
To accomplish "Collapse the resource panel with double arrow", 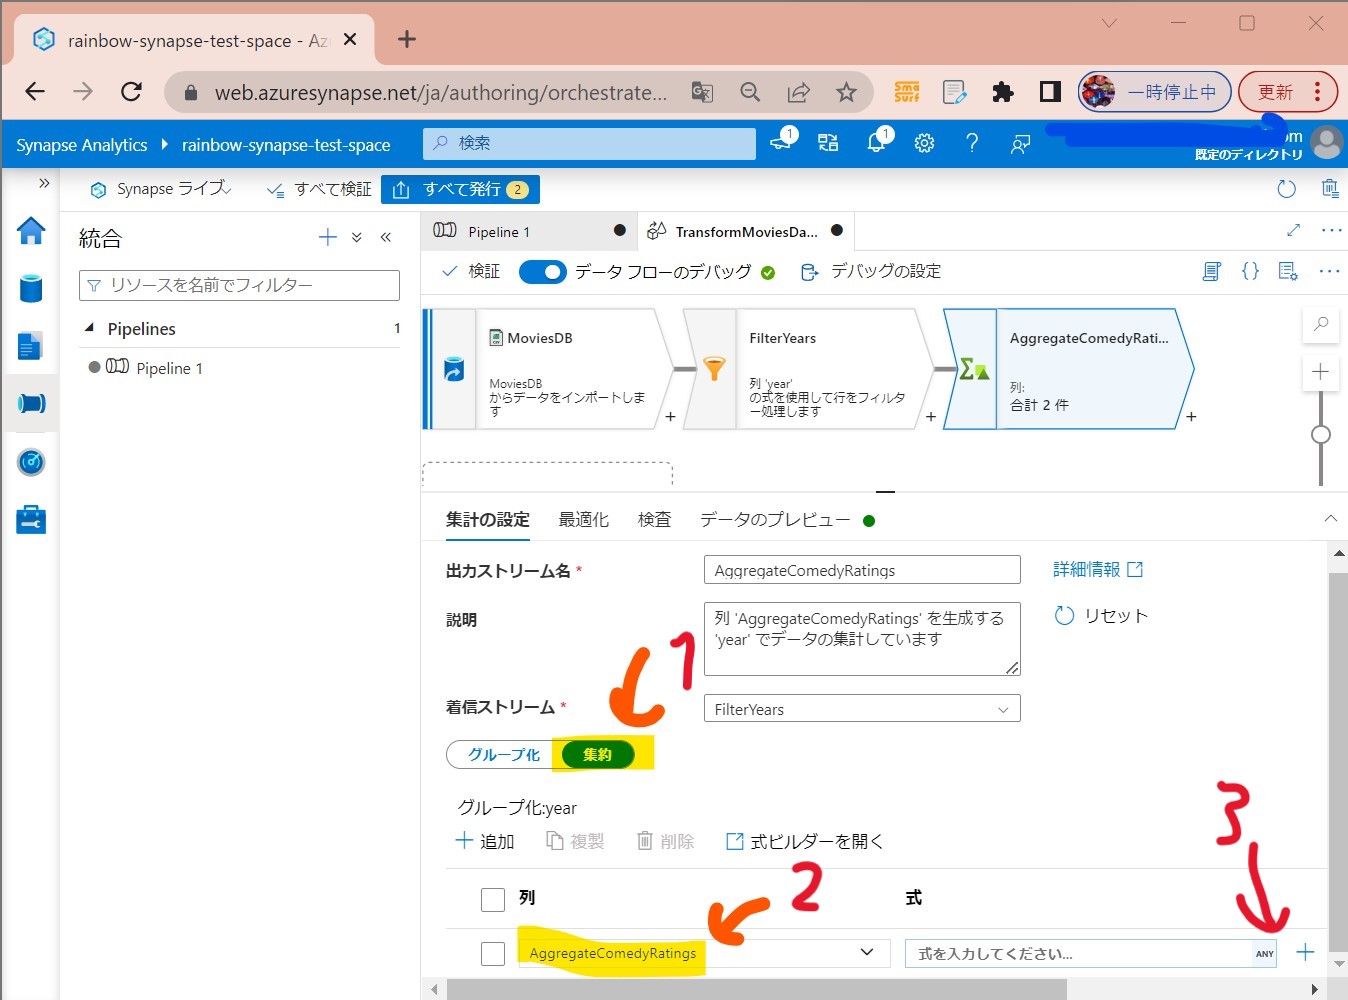I will (386, 237).
